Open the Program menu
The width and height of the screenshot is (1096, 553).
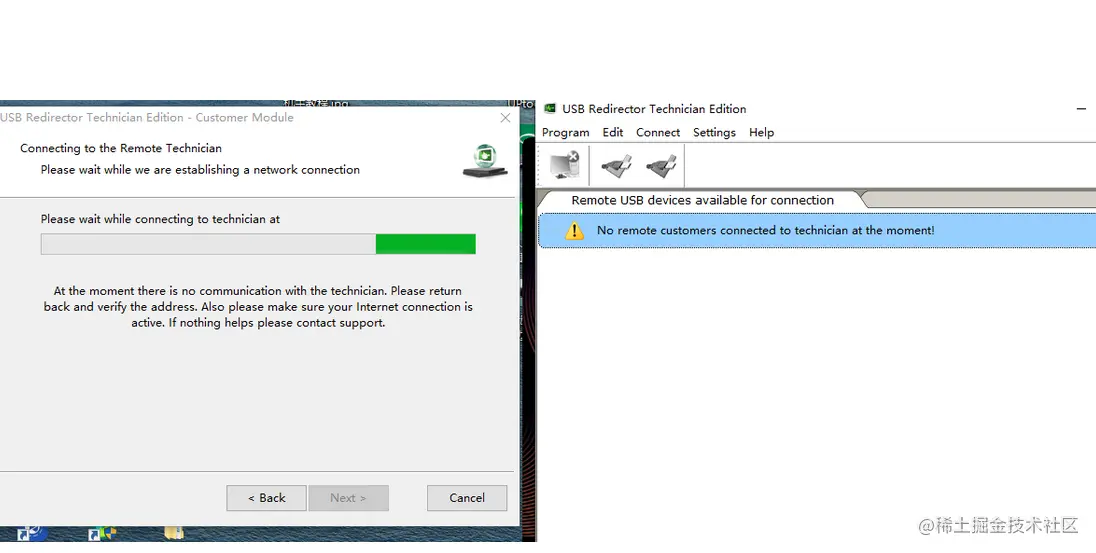click(565, 132)
